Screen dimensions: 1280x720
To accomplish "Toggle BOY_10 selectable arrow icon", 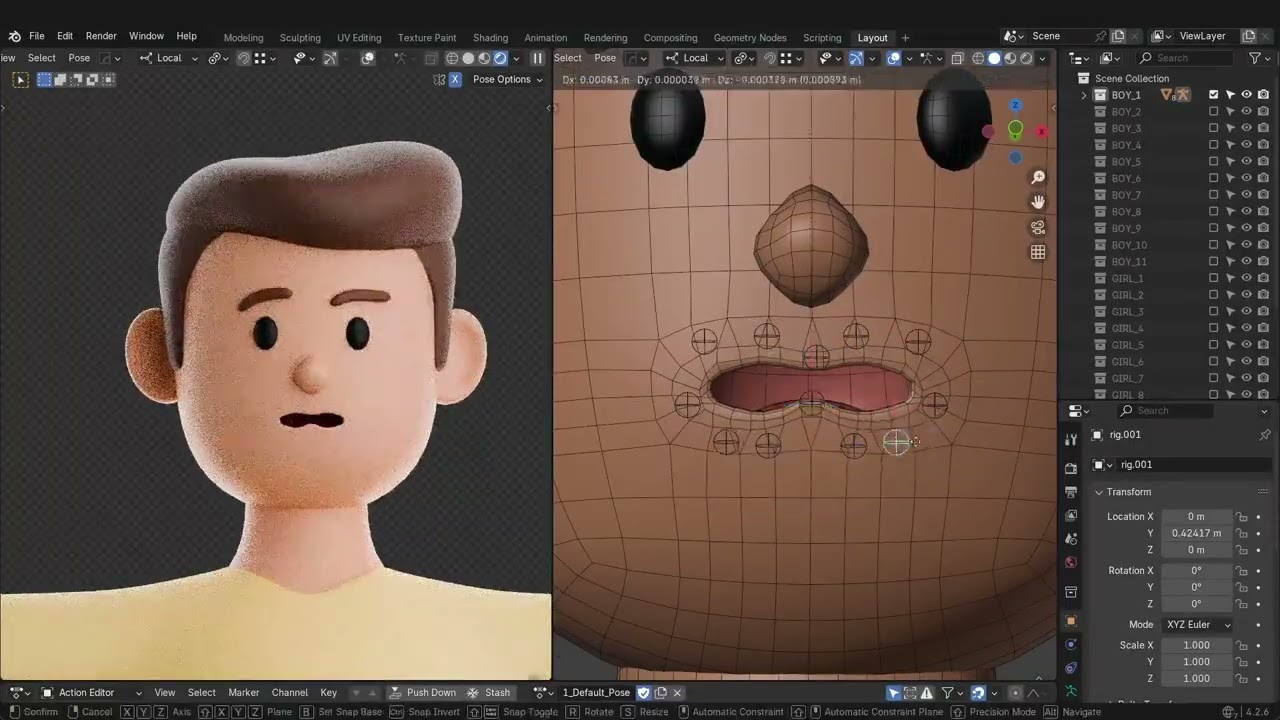I will coord(1230,245).
